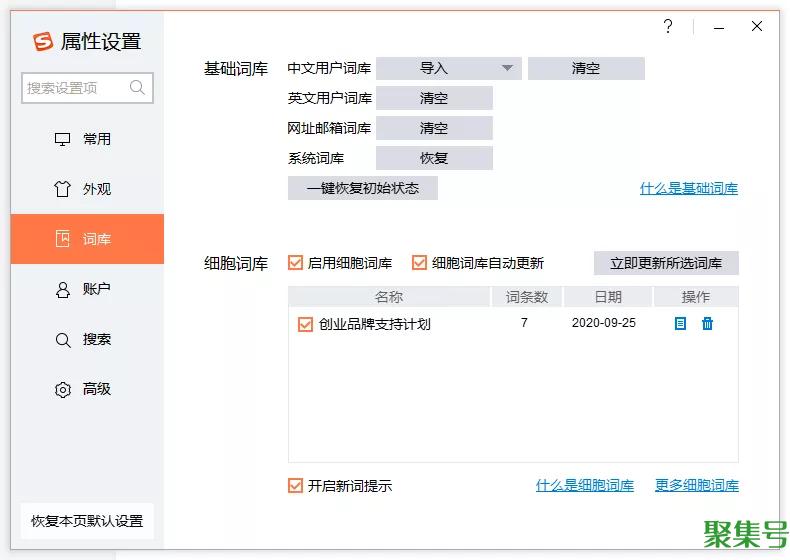Click the Sogou logo icon
The image size is (790, 560).
point(42,41)
